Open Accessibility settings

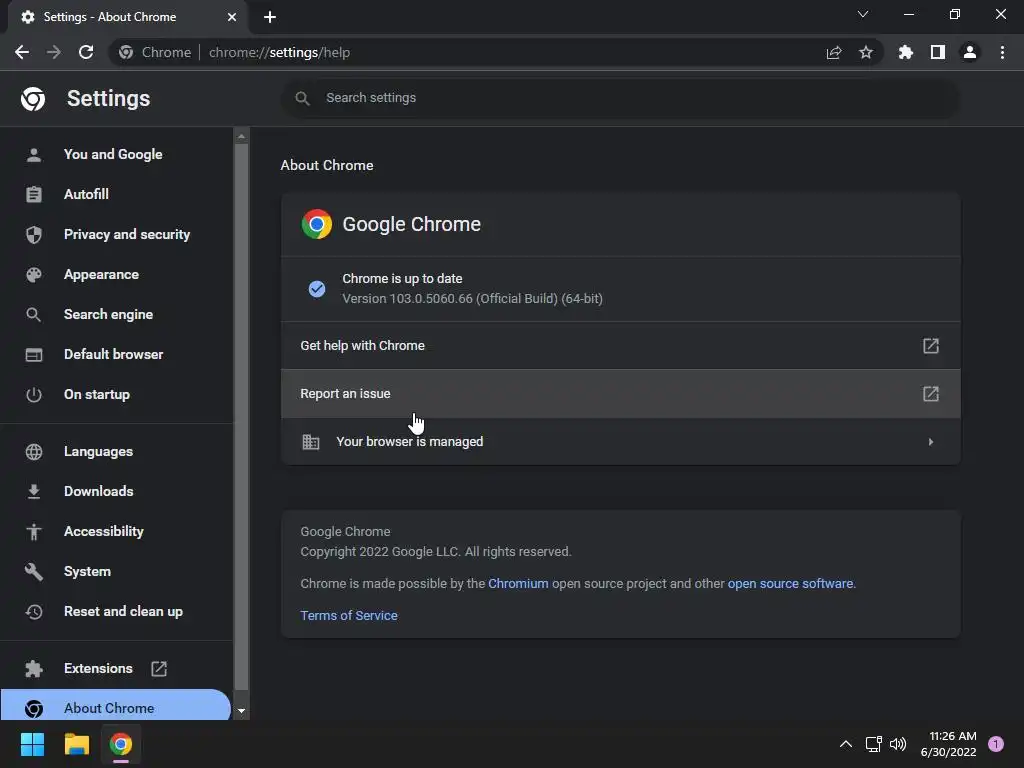coord(116,532)
